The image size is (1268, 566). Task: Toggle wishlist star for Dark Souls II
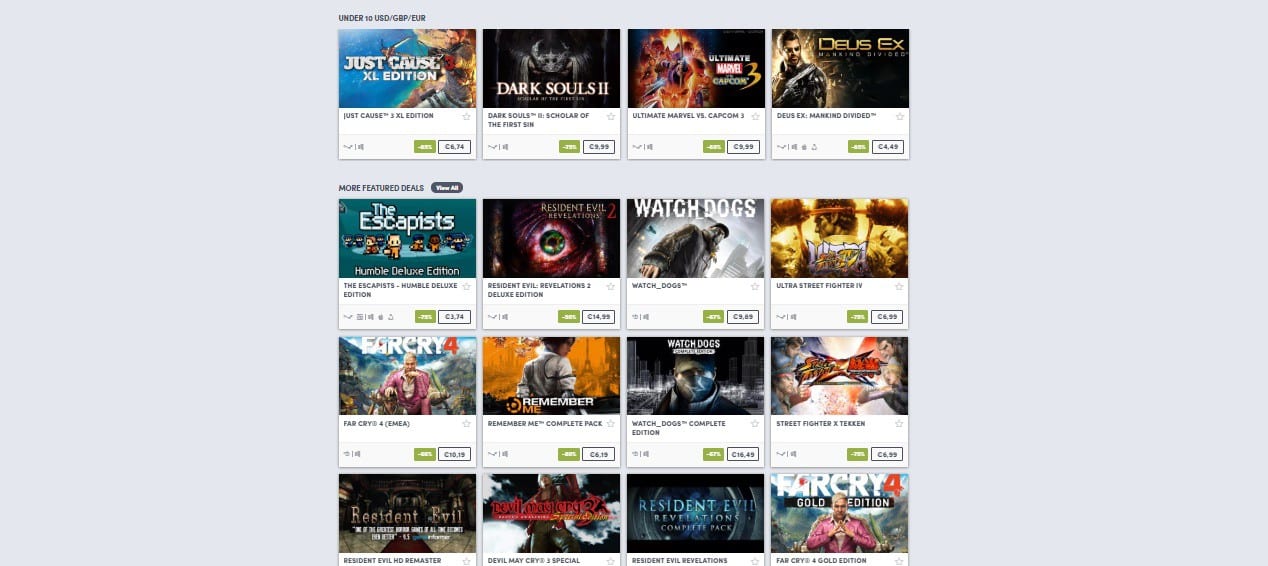[x=611, y=117]
